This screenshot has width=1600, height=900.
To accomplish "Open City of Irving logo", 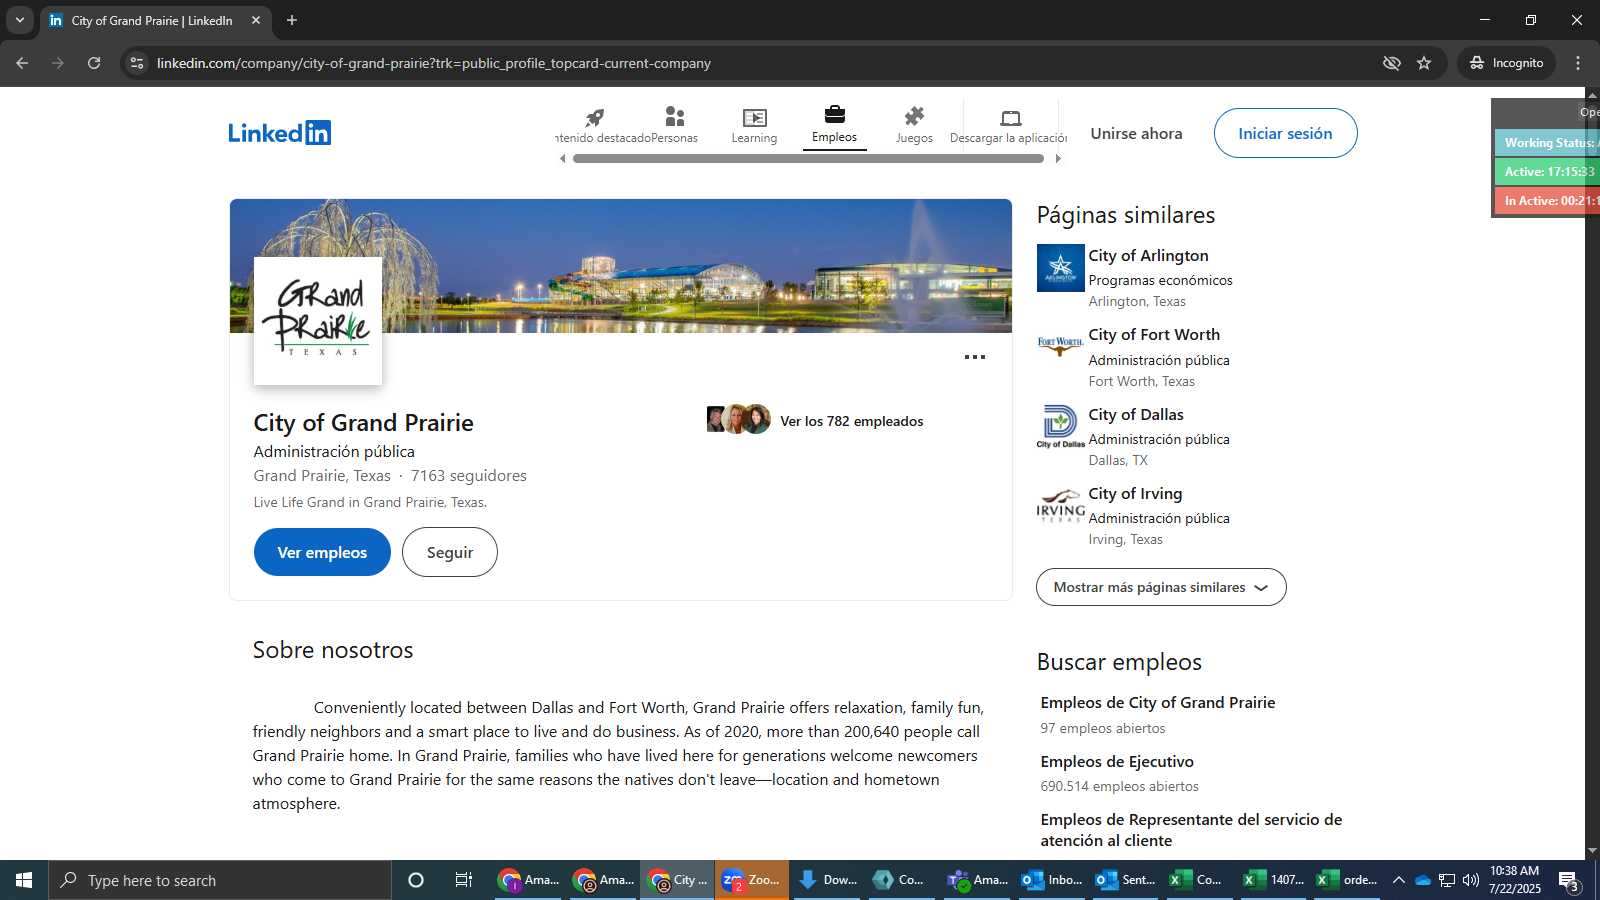I will point(1060,506).
